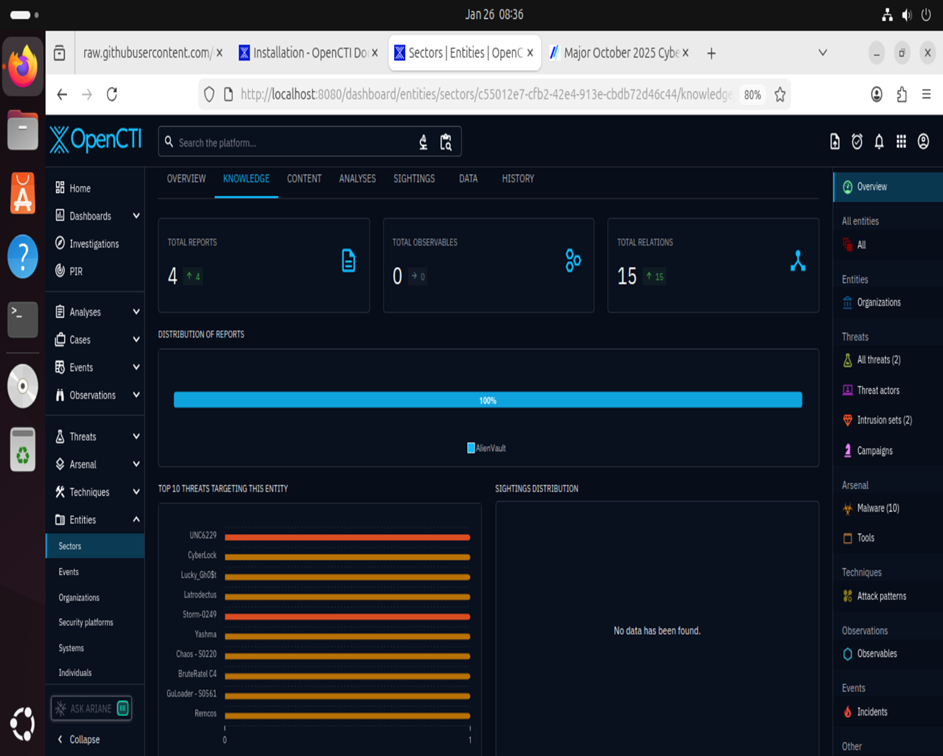Open Incidents in right panel
This screenshot has height=756, width=943.
pos(871,711)
